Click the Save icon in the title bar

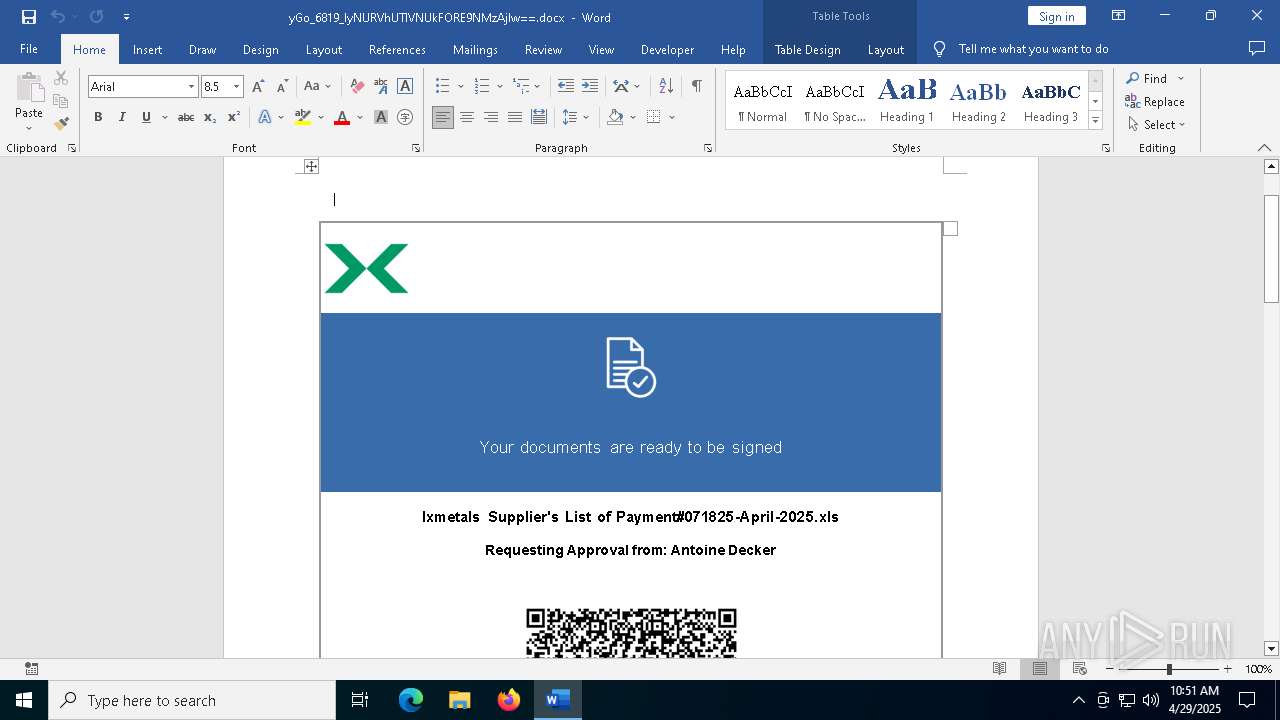click(x=29, y=17)
